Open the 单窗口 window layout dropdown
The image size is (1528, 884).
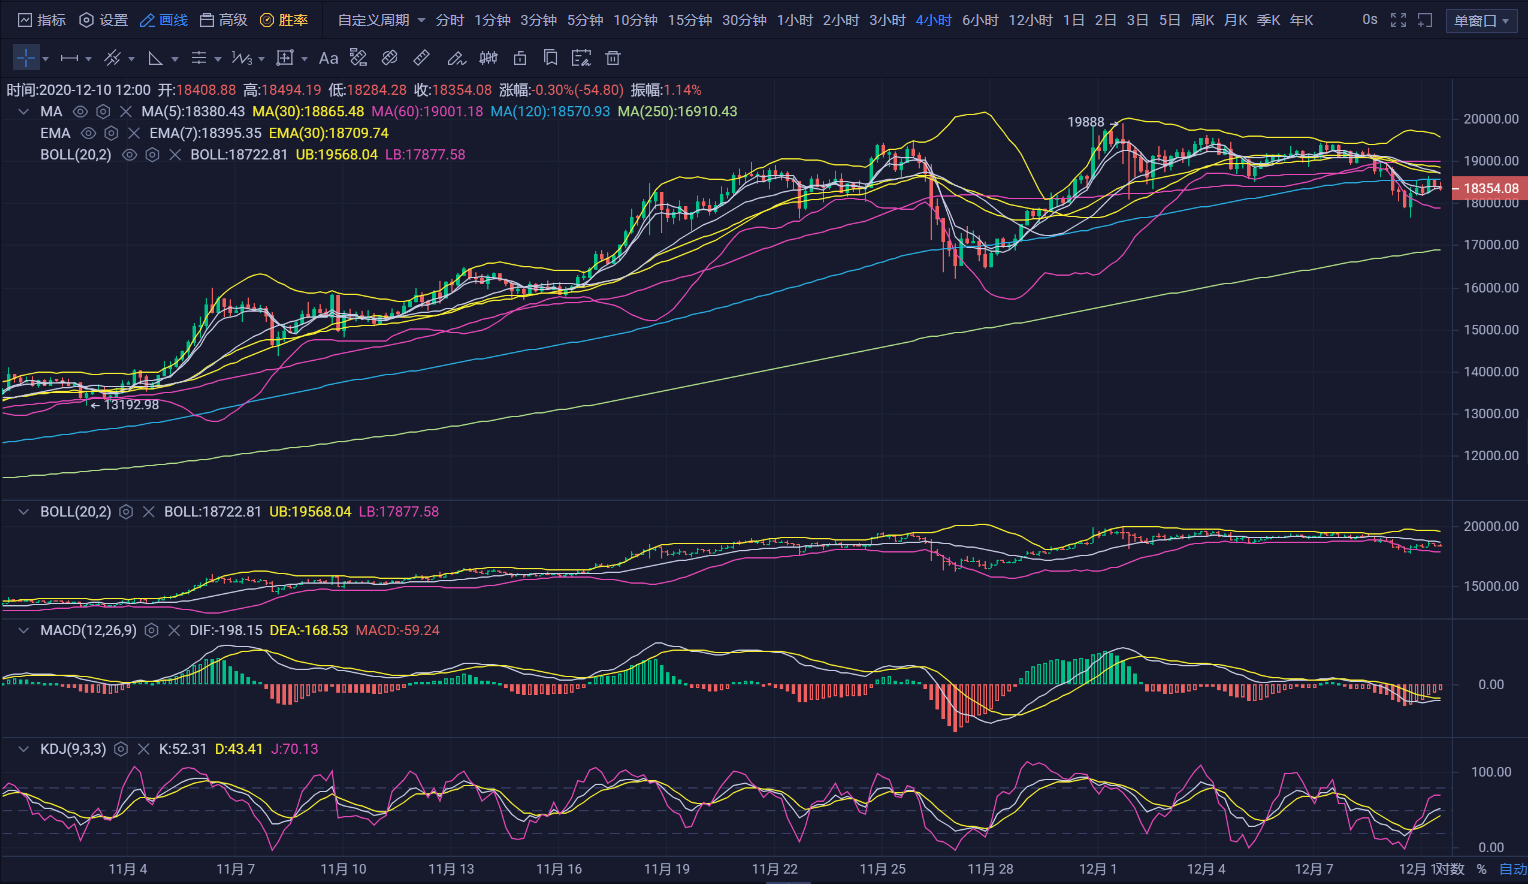tap(1481, 21)
